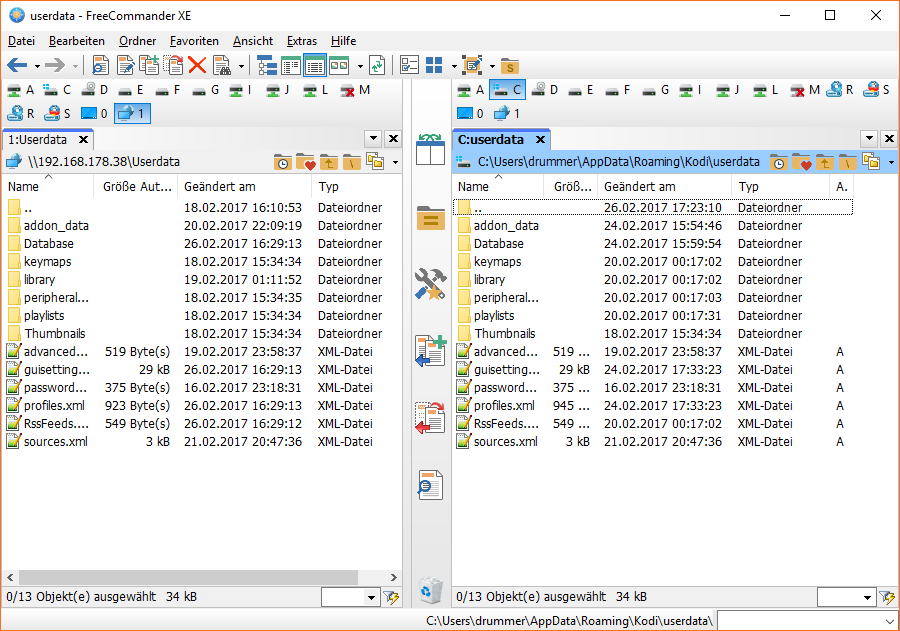
Task: Open the left pane filter combo box dropdown
Action: [371, 598]
